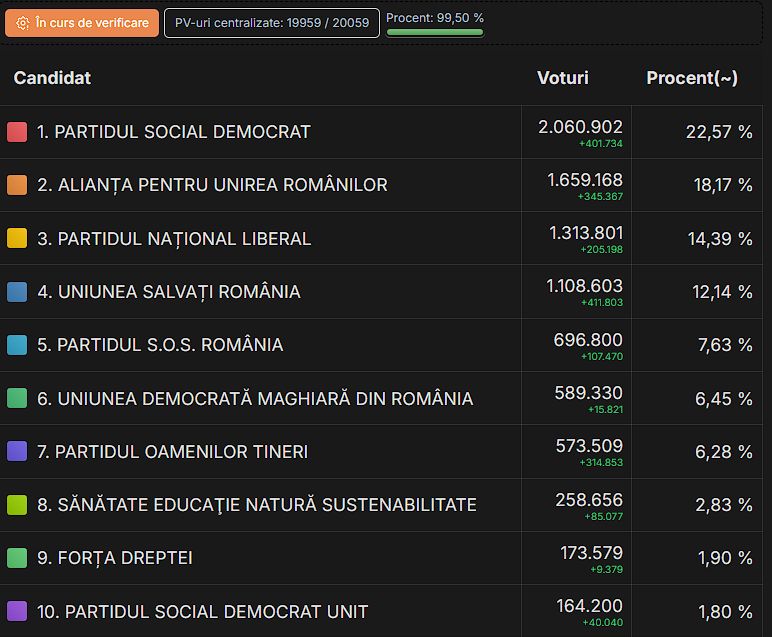The height and width of the screenshot is (637, 772).
Task: Click the lime swatch of Sănătate Educație Natură Sustenabilitate
Action: click(x=17, y=505)
